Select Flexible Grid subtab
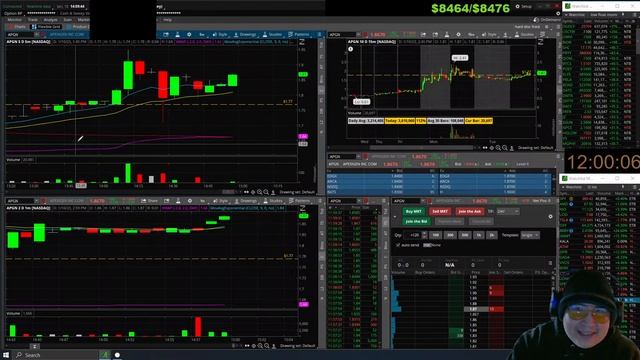Image resolution: width=640 pixels, height=360 pixels. coord(47,27)
